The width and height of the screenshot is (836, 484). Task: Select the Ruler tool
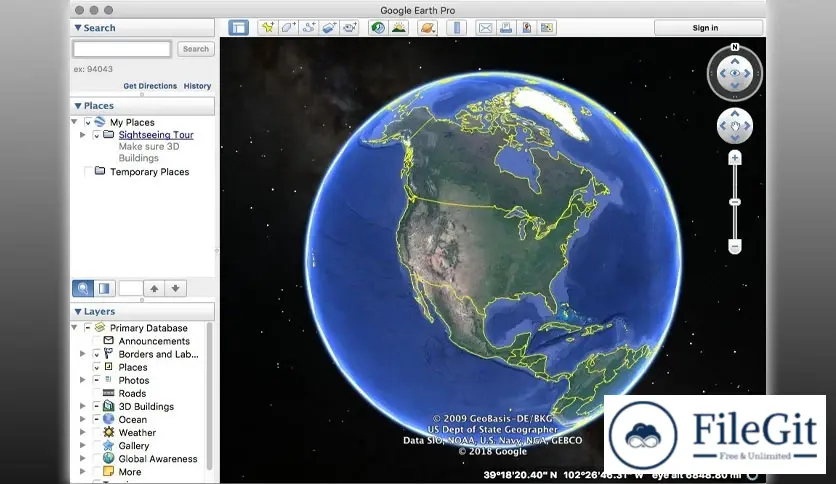click(x=456, y=28)
